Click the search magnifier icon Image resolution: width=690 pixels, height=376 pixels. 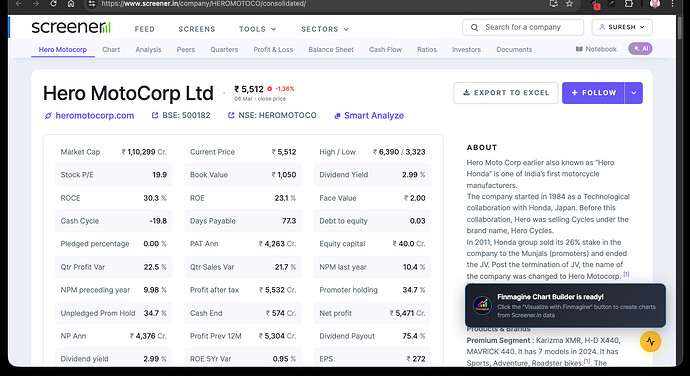tap(474, 27)
